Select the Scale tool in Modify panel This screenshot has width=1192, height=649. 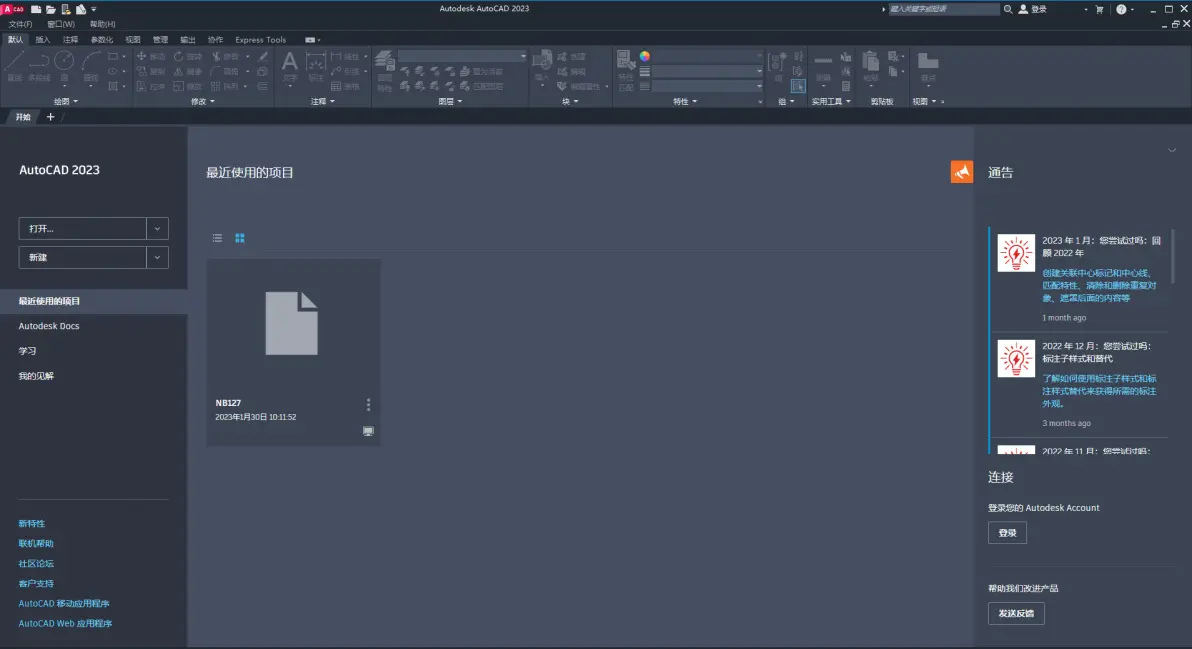(187, 87)
